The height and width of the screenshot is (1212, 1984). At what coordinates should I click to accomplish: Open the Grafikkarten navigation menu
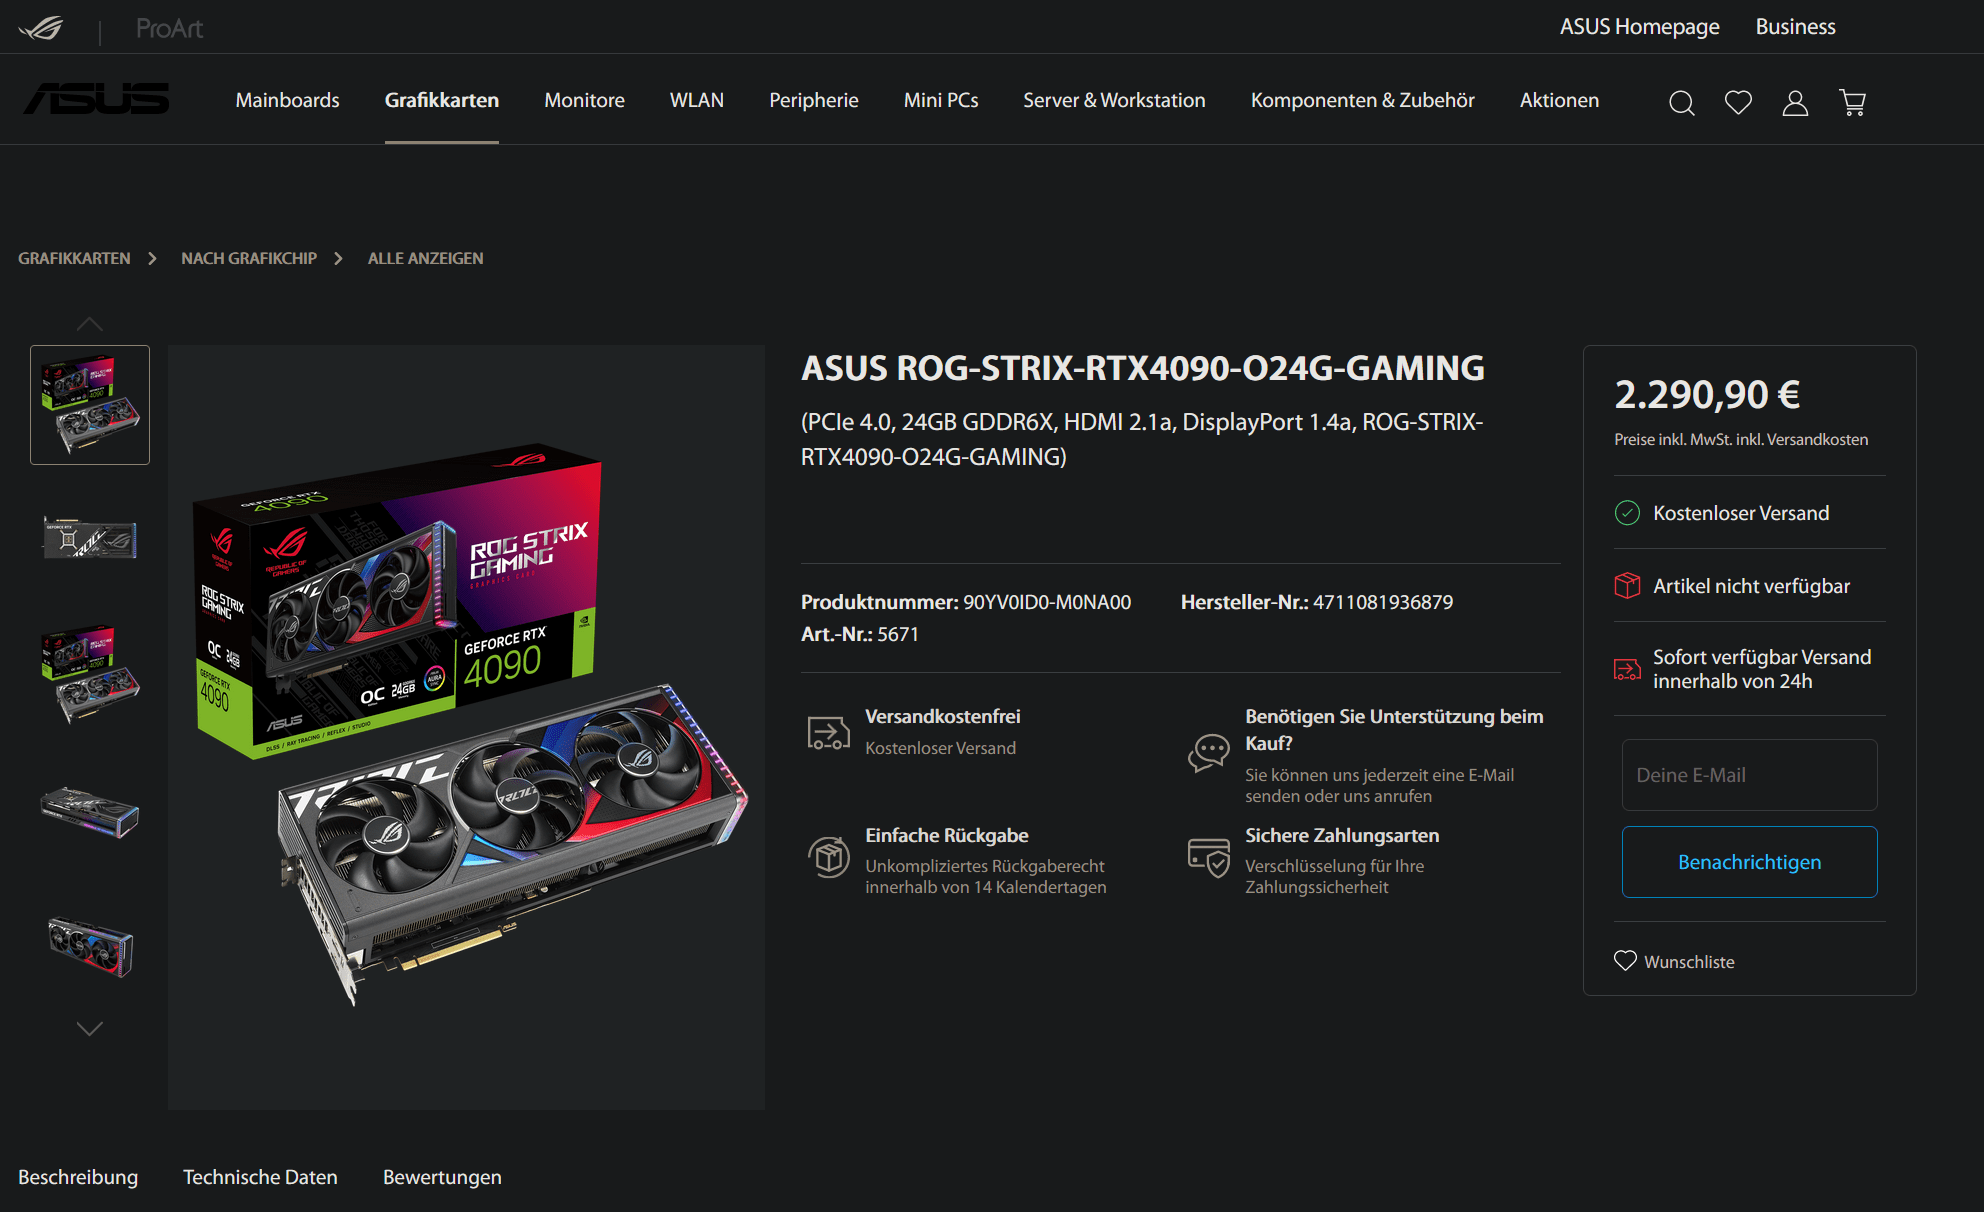442,100
